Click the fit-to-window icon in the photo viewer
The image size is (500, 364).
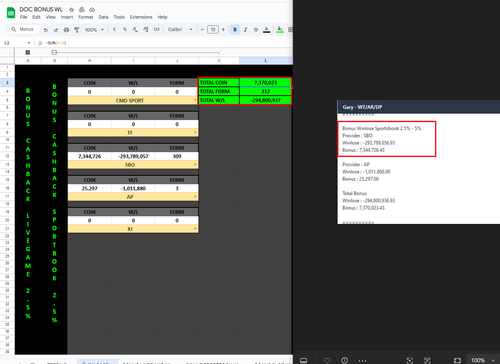point(457,360)
